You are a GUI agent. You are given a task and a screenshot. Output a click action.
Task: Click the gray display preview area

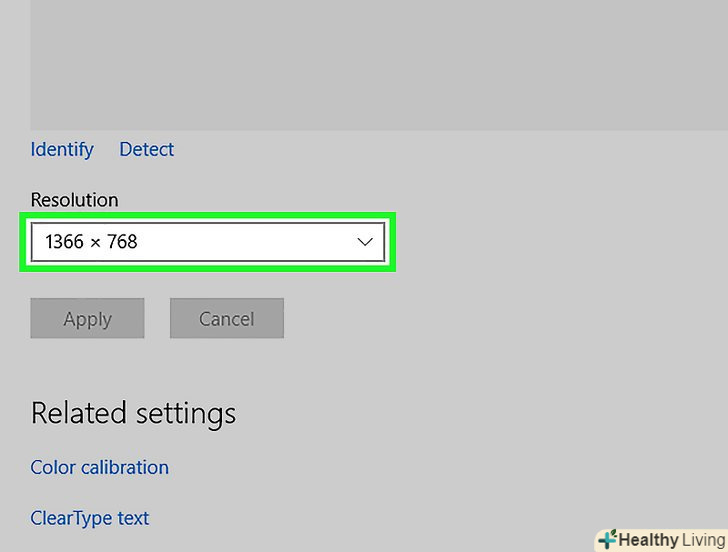click(378, 65)
